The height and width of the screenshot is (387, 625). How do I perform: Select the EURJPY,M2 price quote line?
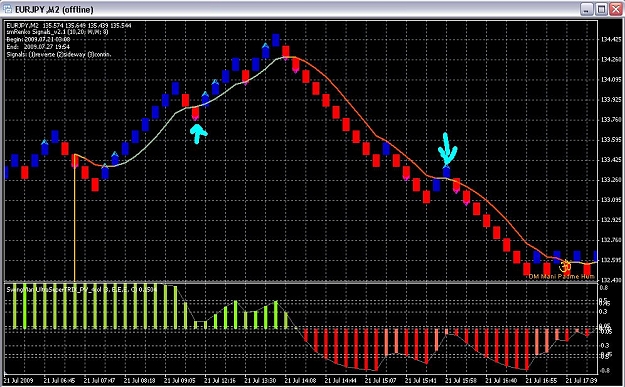(69, 26)
